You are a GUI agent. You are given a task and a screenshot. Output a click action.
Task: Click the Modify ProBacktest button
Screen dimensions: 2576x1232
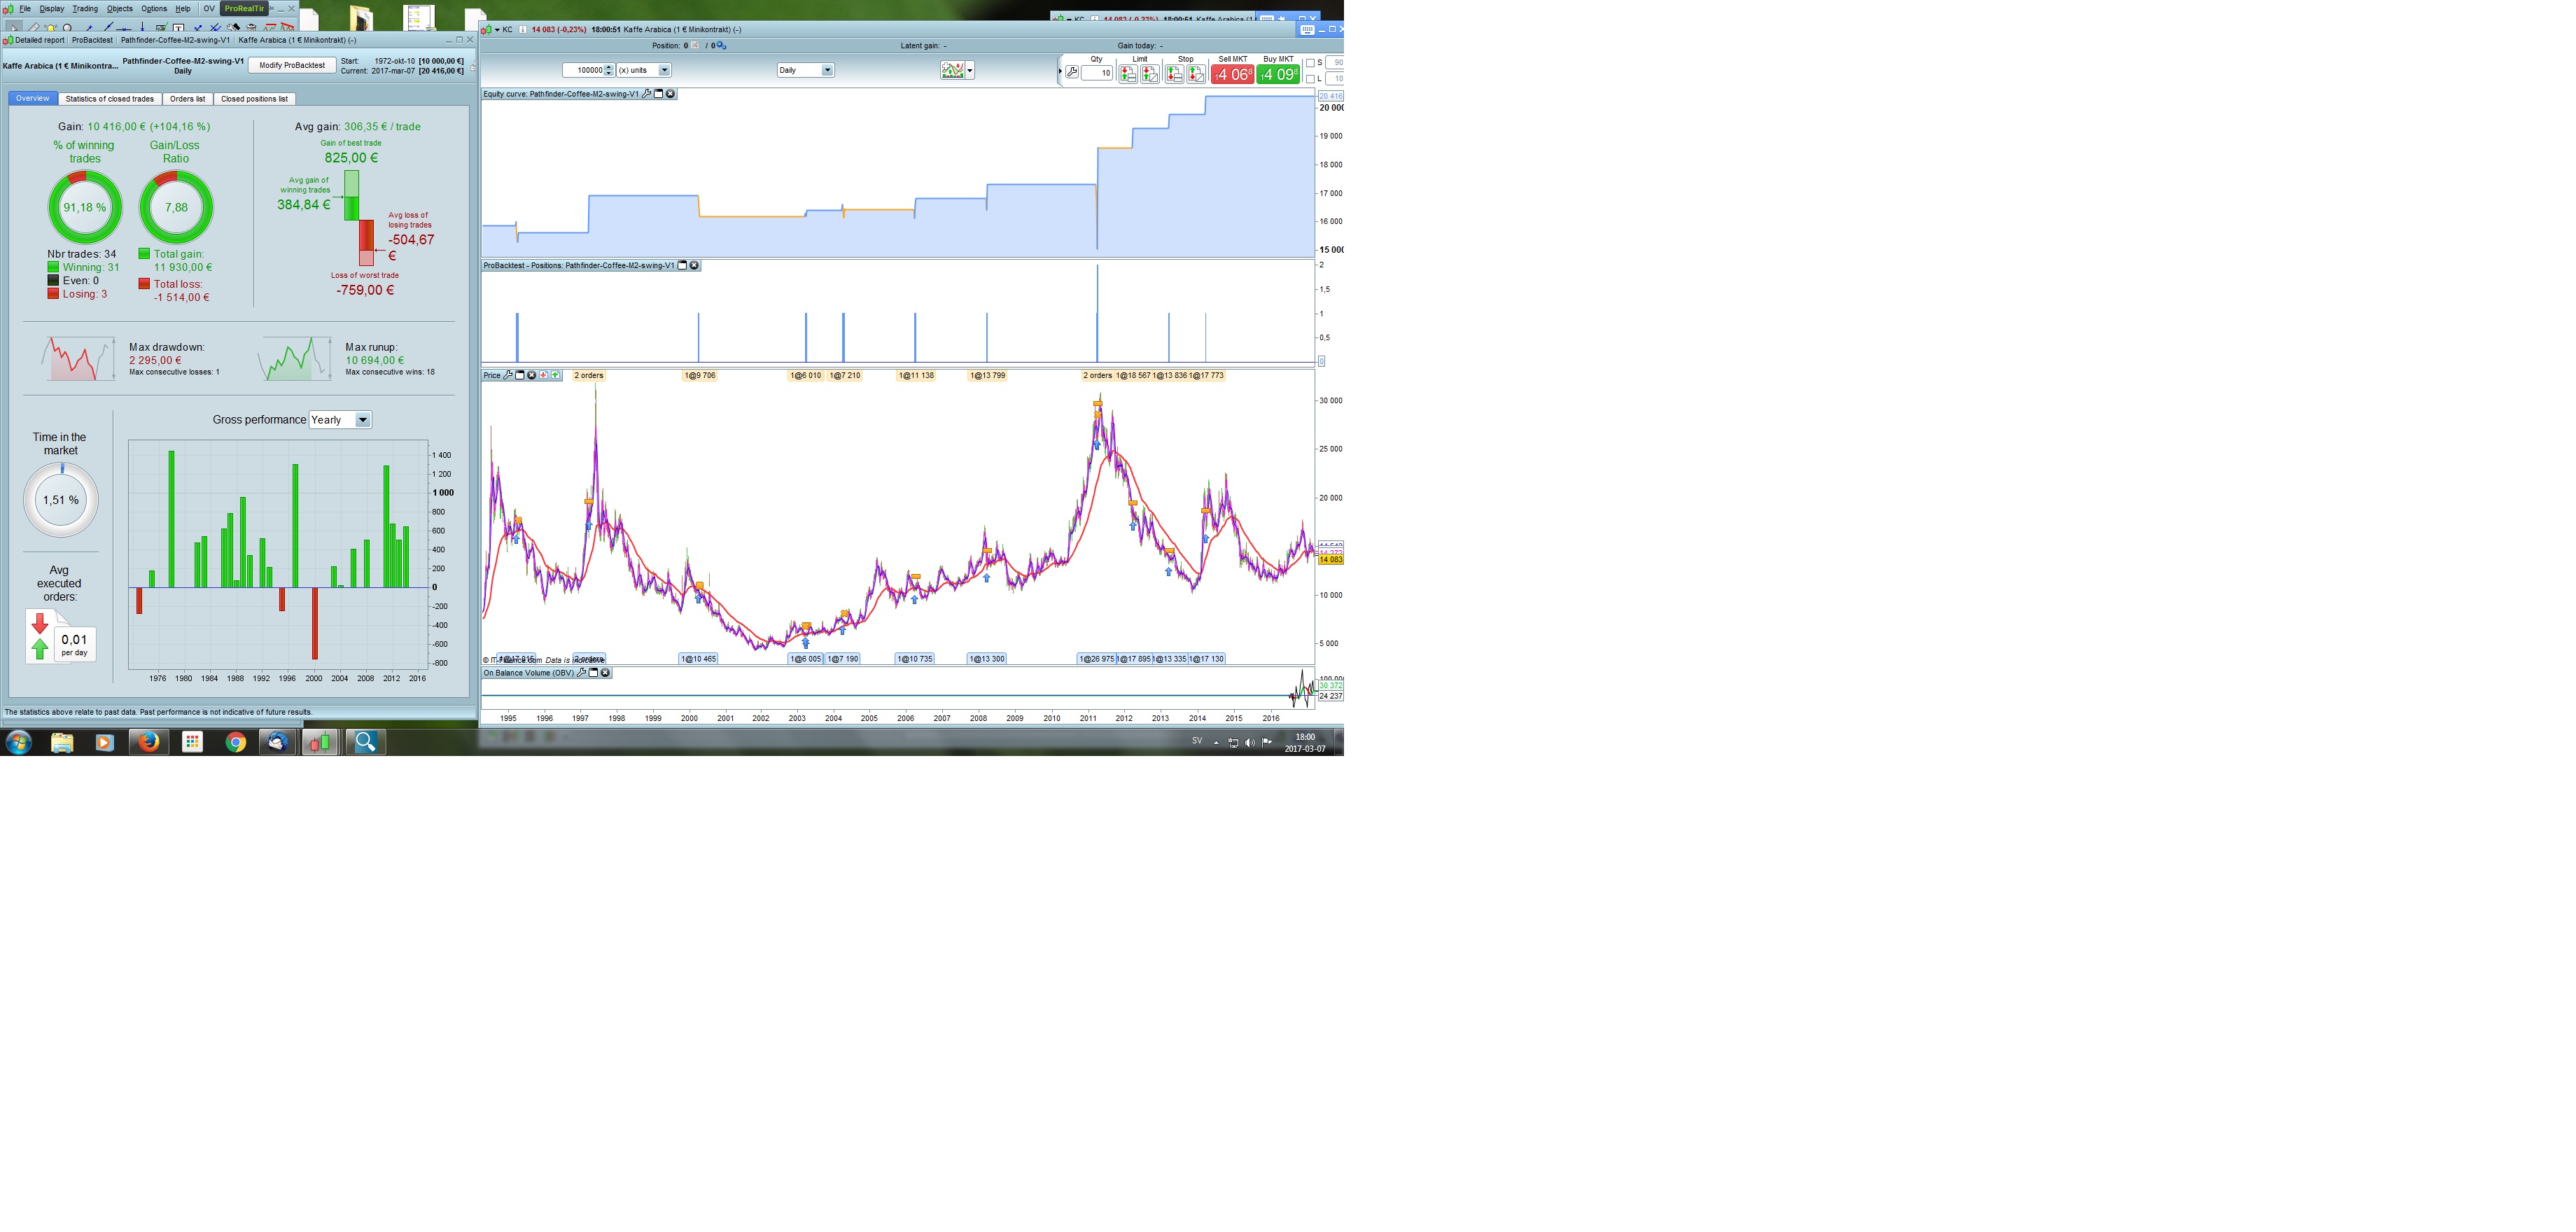pyautogui.click(x=292, y=66)
